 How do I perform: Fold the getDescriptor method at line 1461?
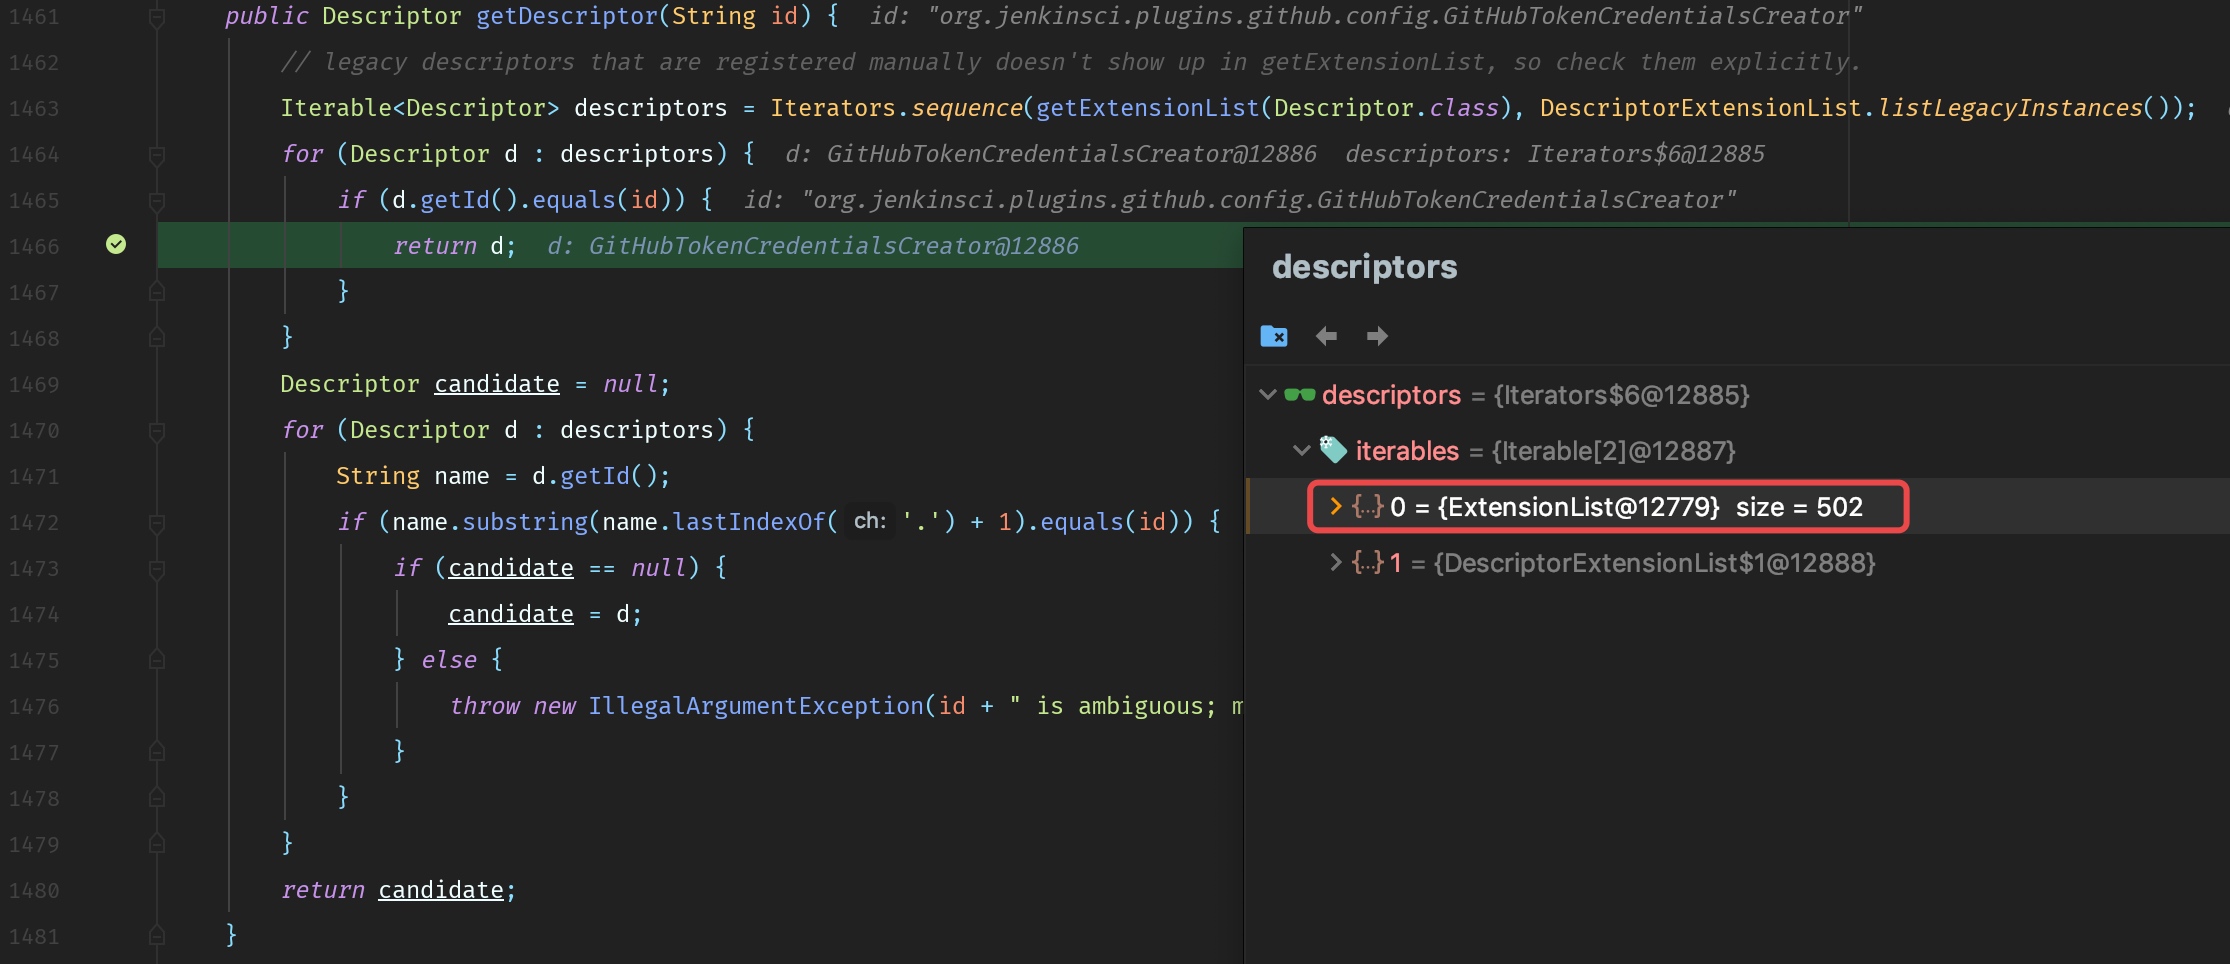pos(157,17)
